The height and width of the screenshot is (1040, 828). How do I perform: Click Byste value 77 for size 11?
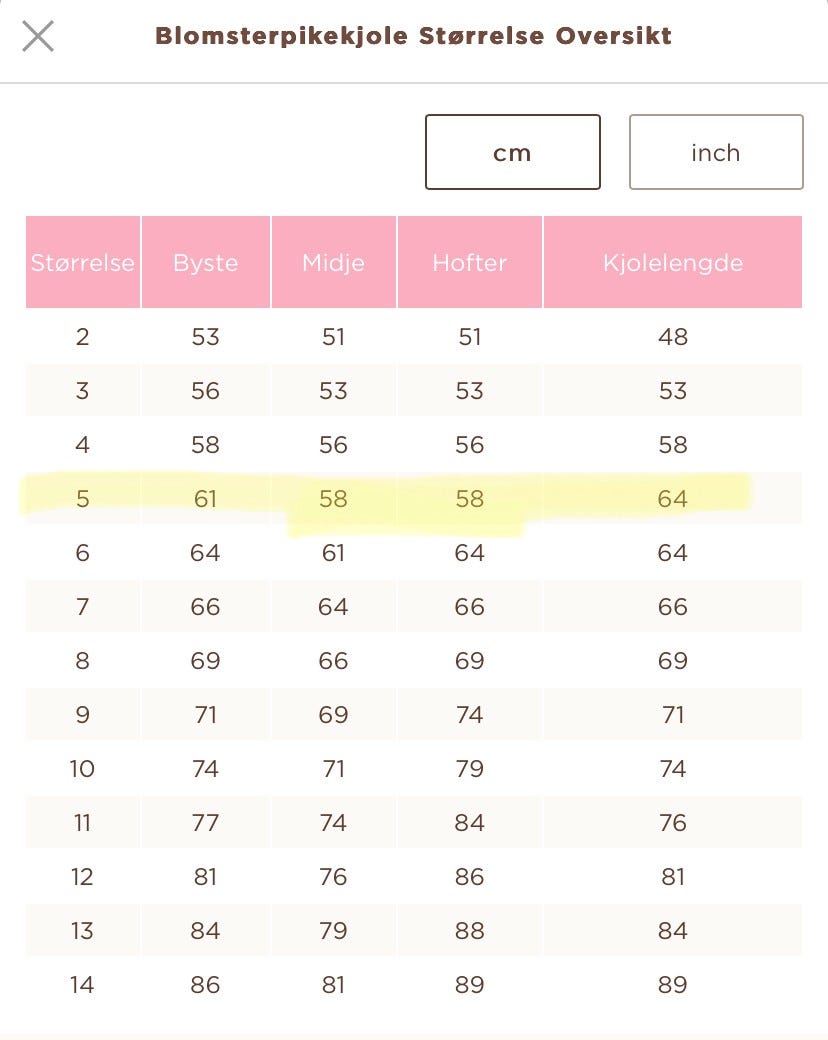pyautogui.click(x=205, y=823)
